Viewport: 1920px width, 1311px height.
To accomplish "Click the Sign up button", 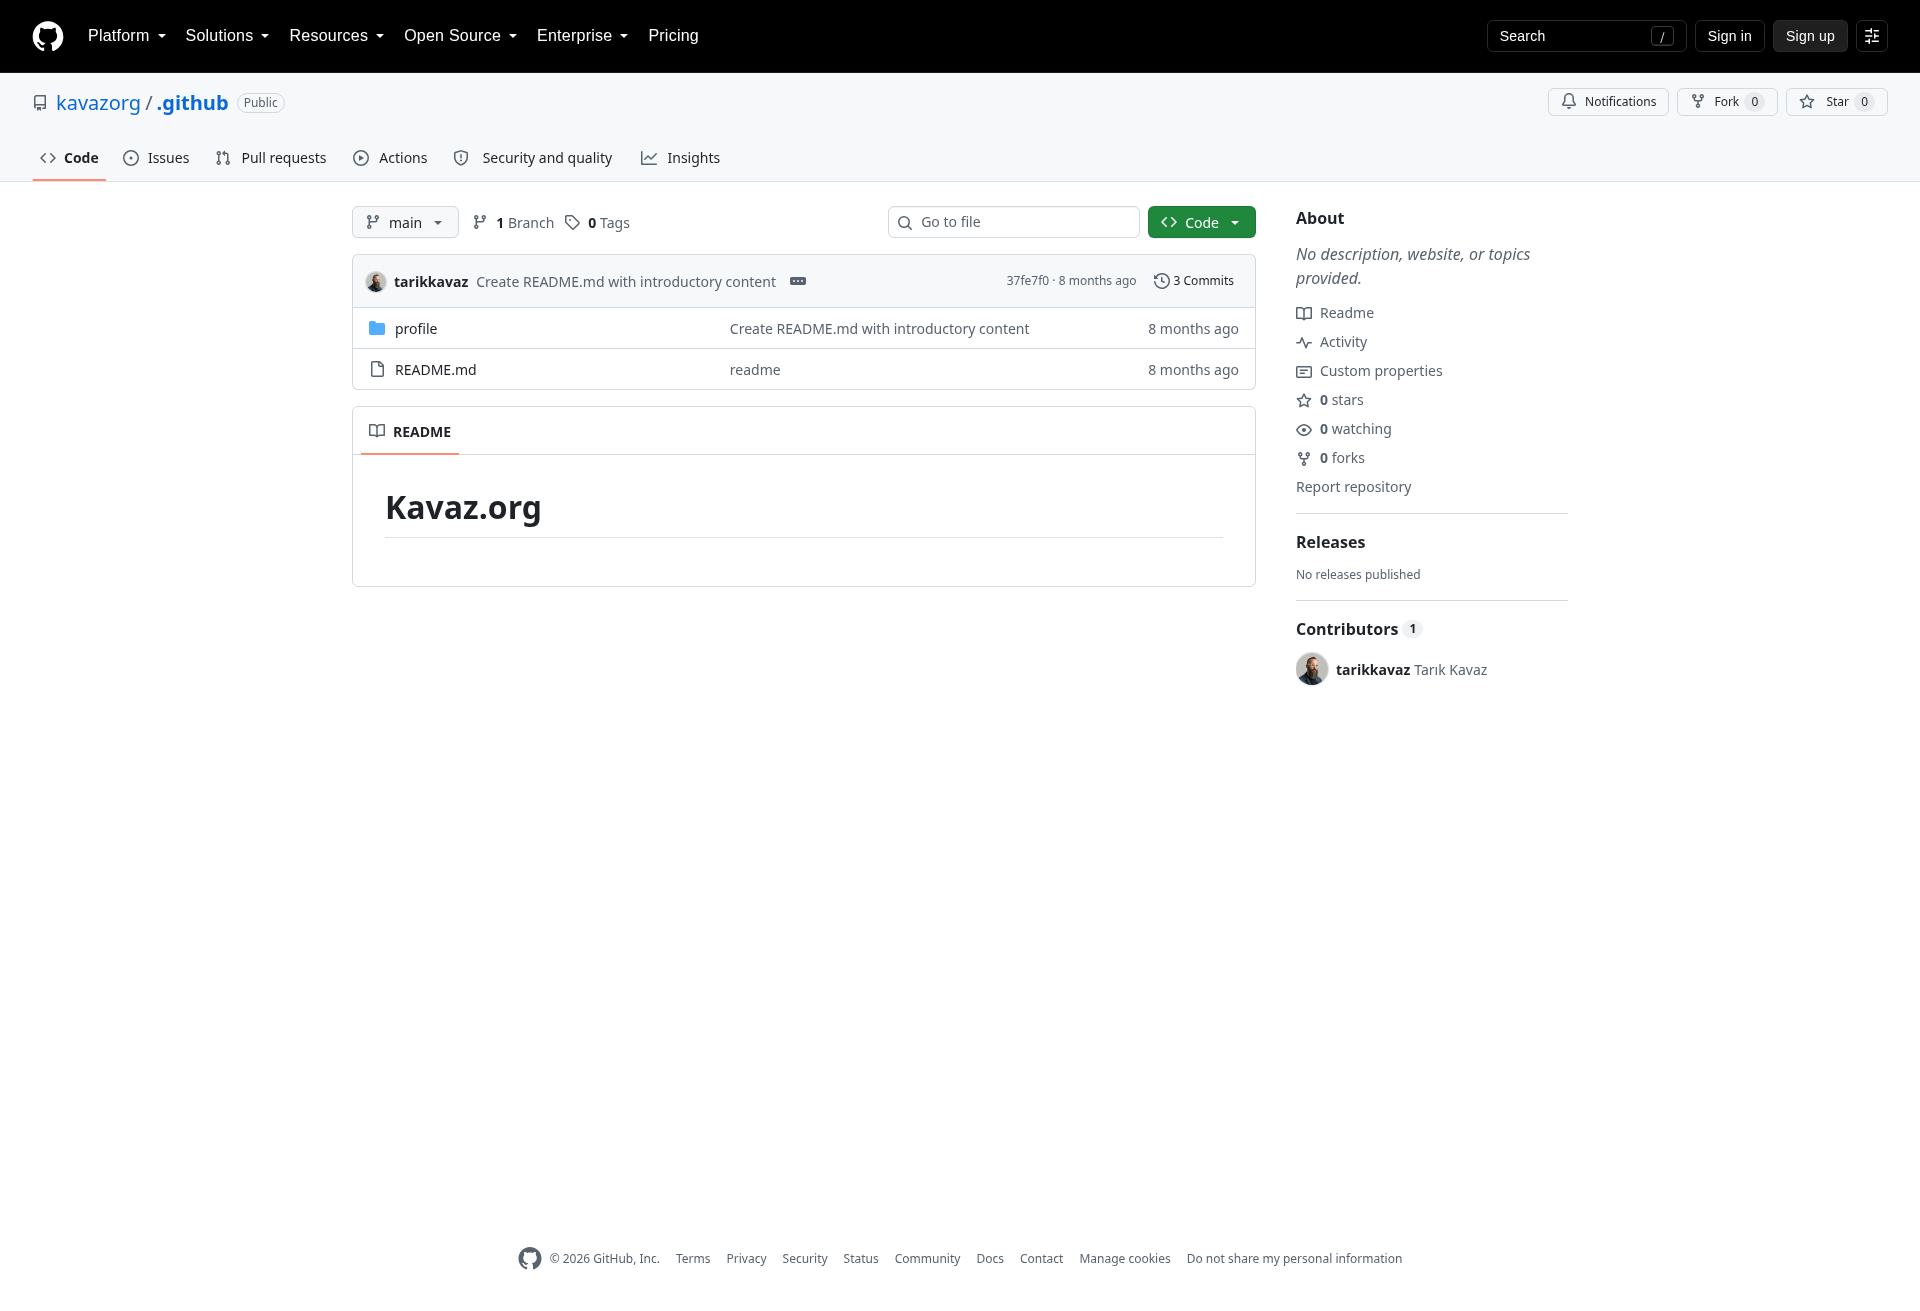I will pos(1810,36).
